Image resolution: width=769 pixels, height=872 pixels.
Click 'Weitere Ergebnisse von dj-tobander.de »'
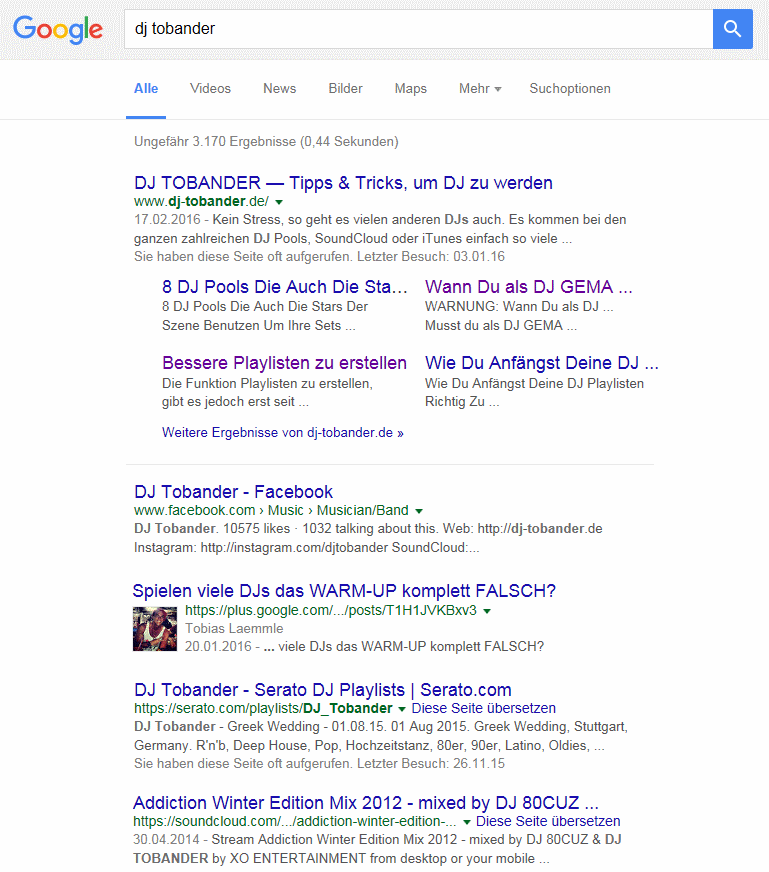pyautogui.click(x=282, y=432)
